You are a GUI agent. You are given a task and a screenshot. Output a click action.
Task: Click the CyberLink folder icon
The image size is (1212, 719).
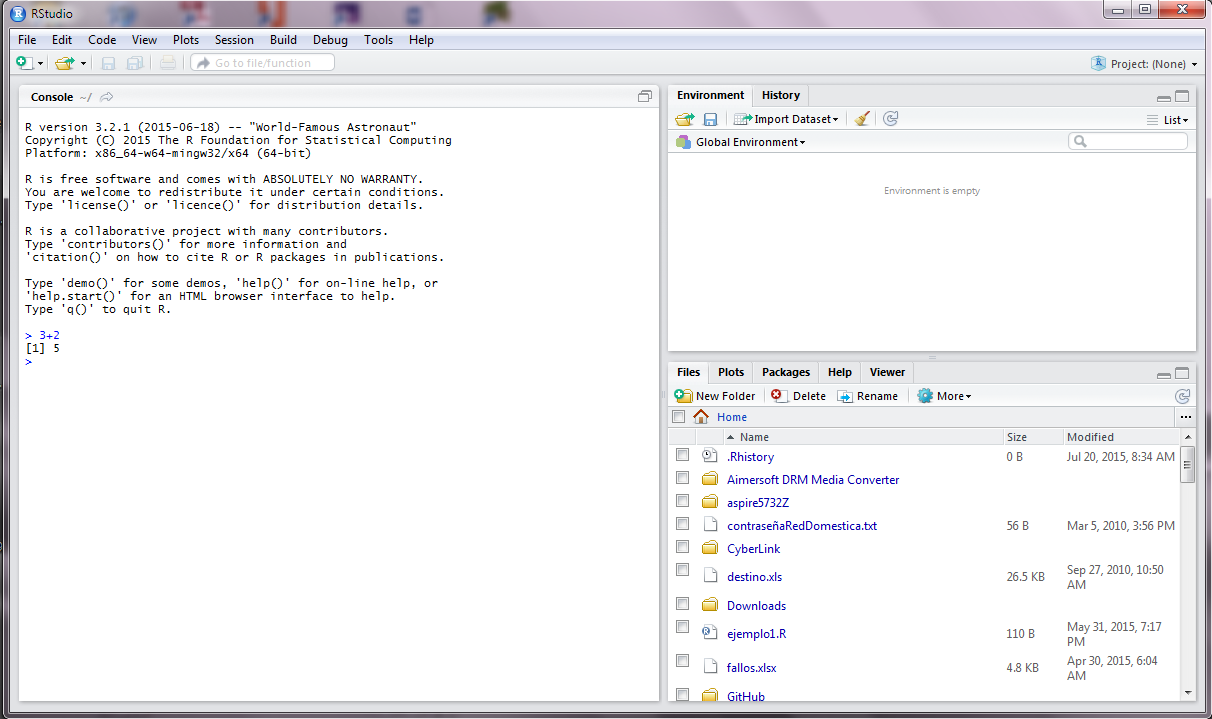(710, 548)
